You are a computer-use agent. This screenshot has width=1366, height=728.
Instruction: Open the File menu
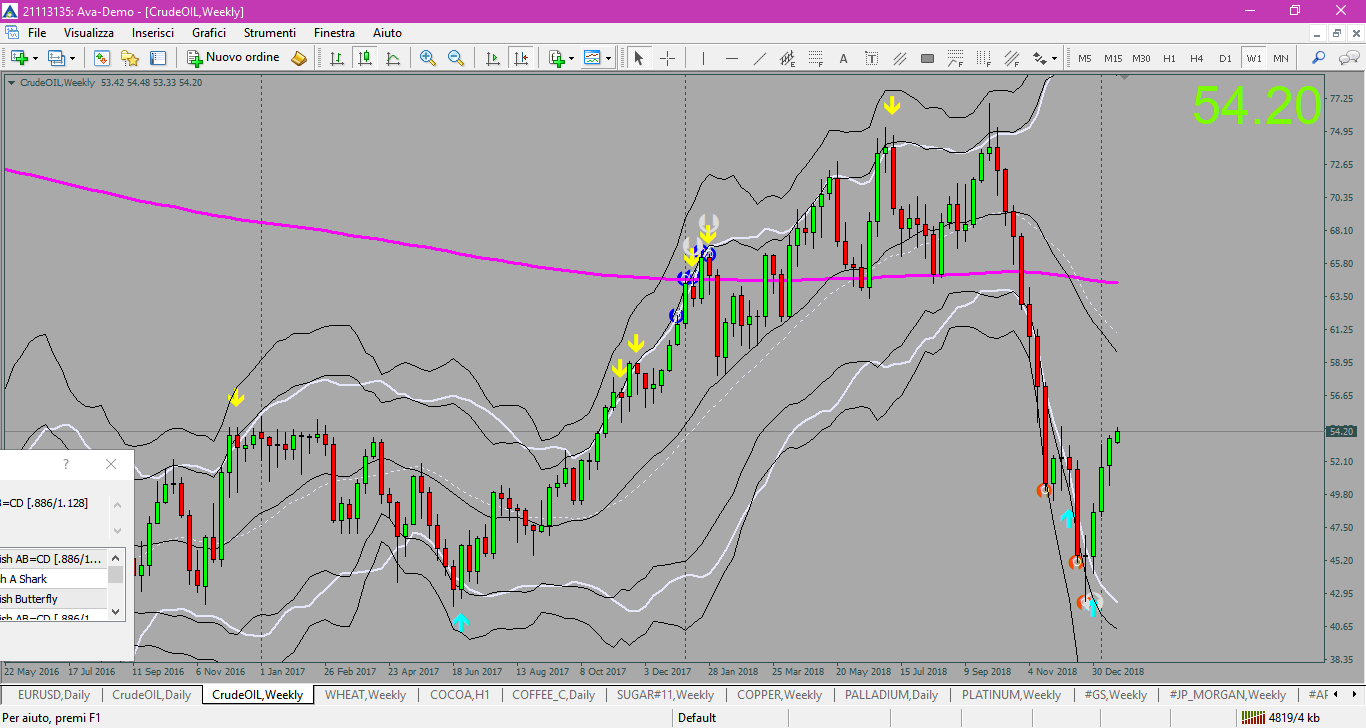point(37,33)
